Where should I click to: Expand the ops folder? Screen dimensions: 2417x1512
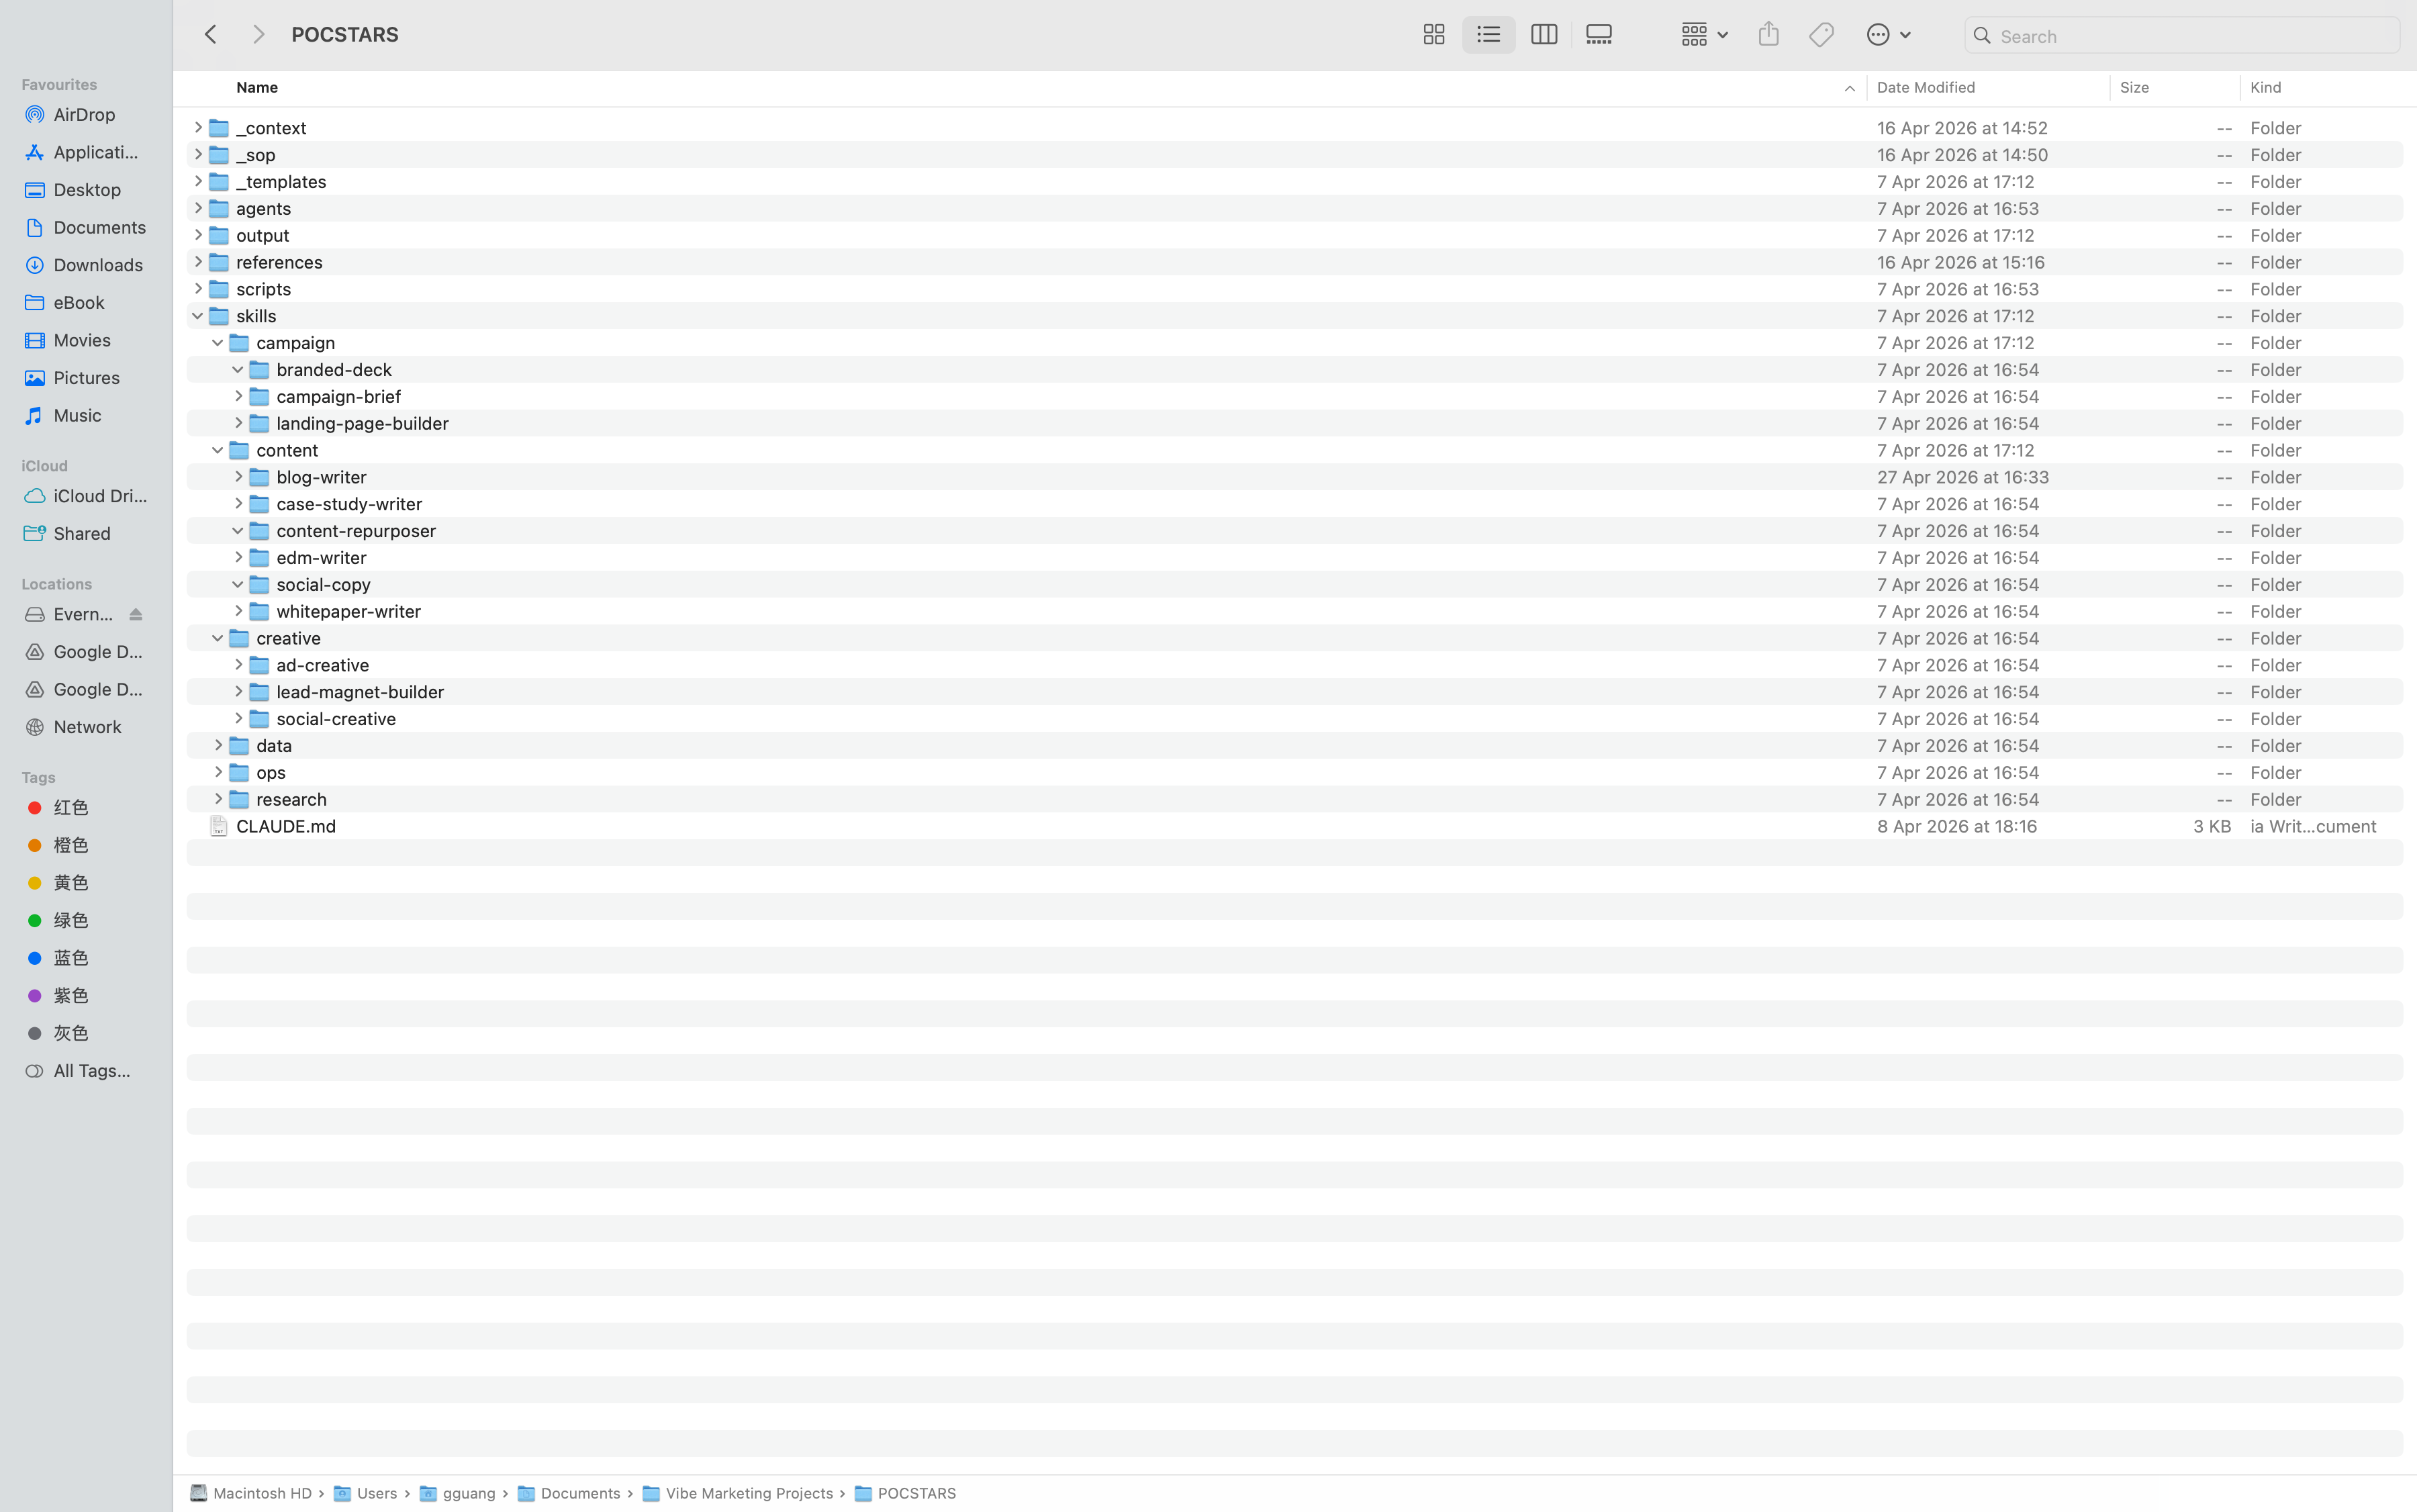pos(218,772)
